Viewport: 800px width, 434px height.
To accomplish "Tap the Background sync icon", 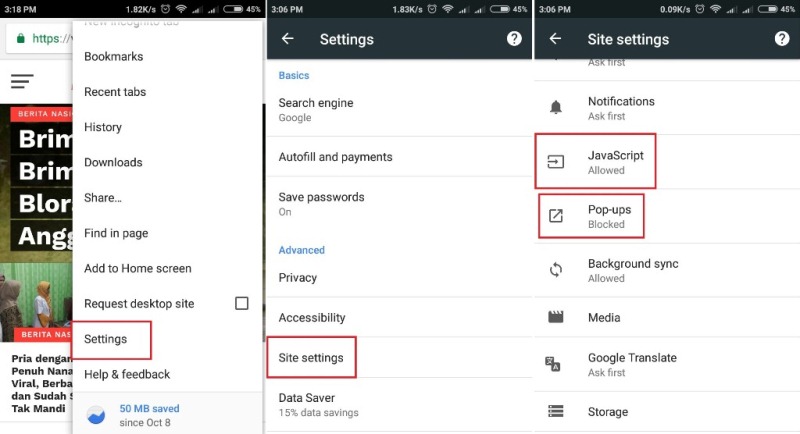I will point(556,269).
